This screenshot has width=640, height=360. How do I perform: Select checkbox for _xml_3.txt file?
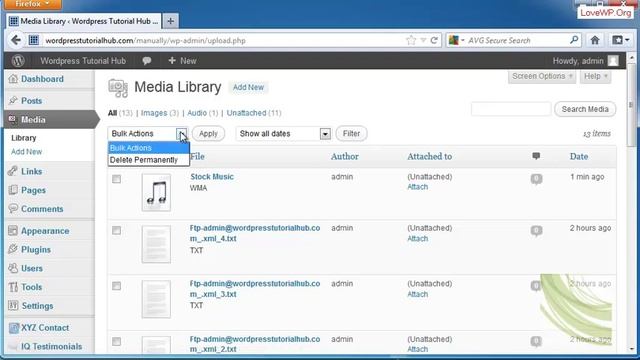tap(117, 286)
